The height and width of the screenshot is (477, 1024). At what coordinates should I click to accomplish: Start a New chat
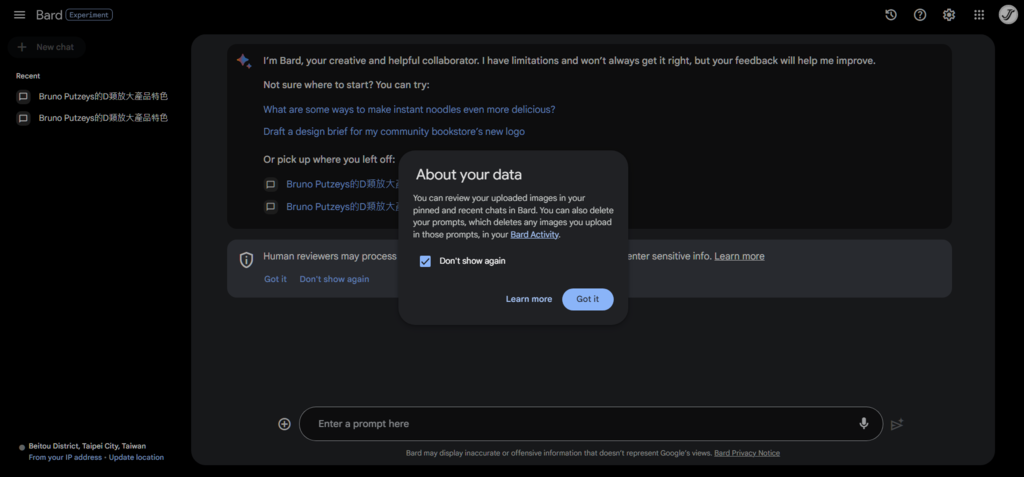click(x=46, y=47)
